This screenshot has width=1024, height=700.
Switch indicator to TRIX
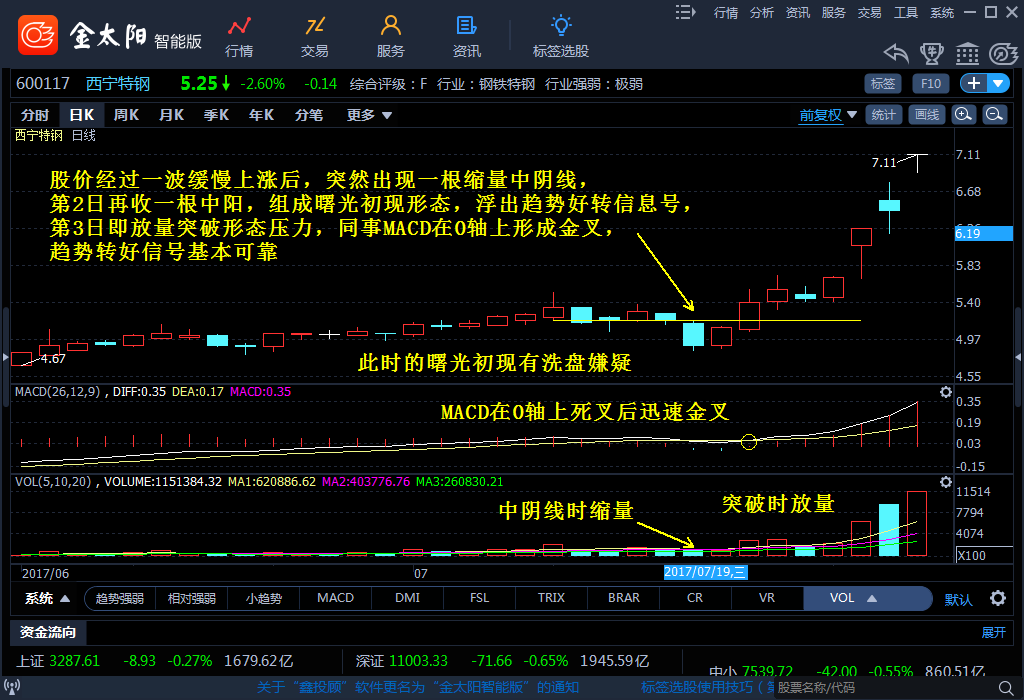(551, 598)
